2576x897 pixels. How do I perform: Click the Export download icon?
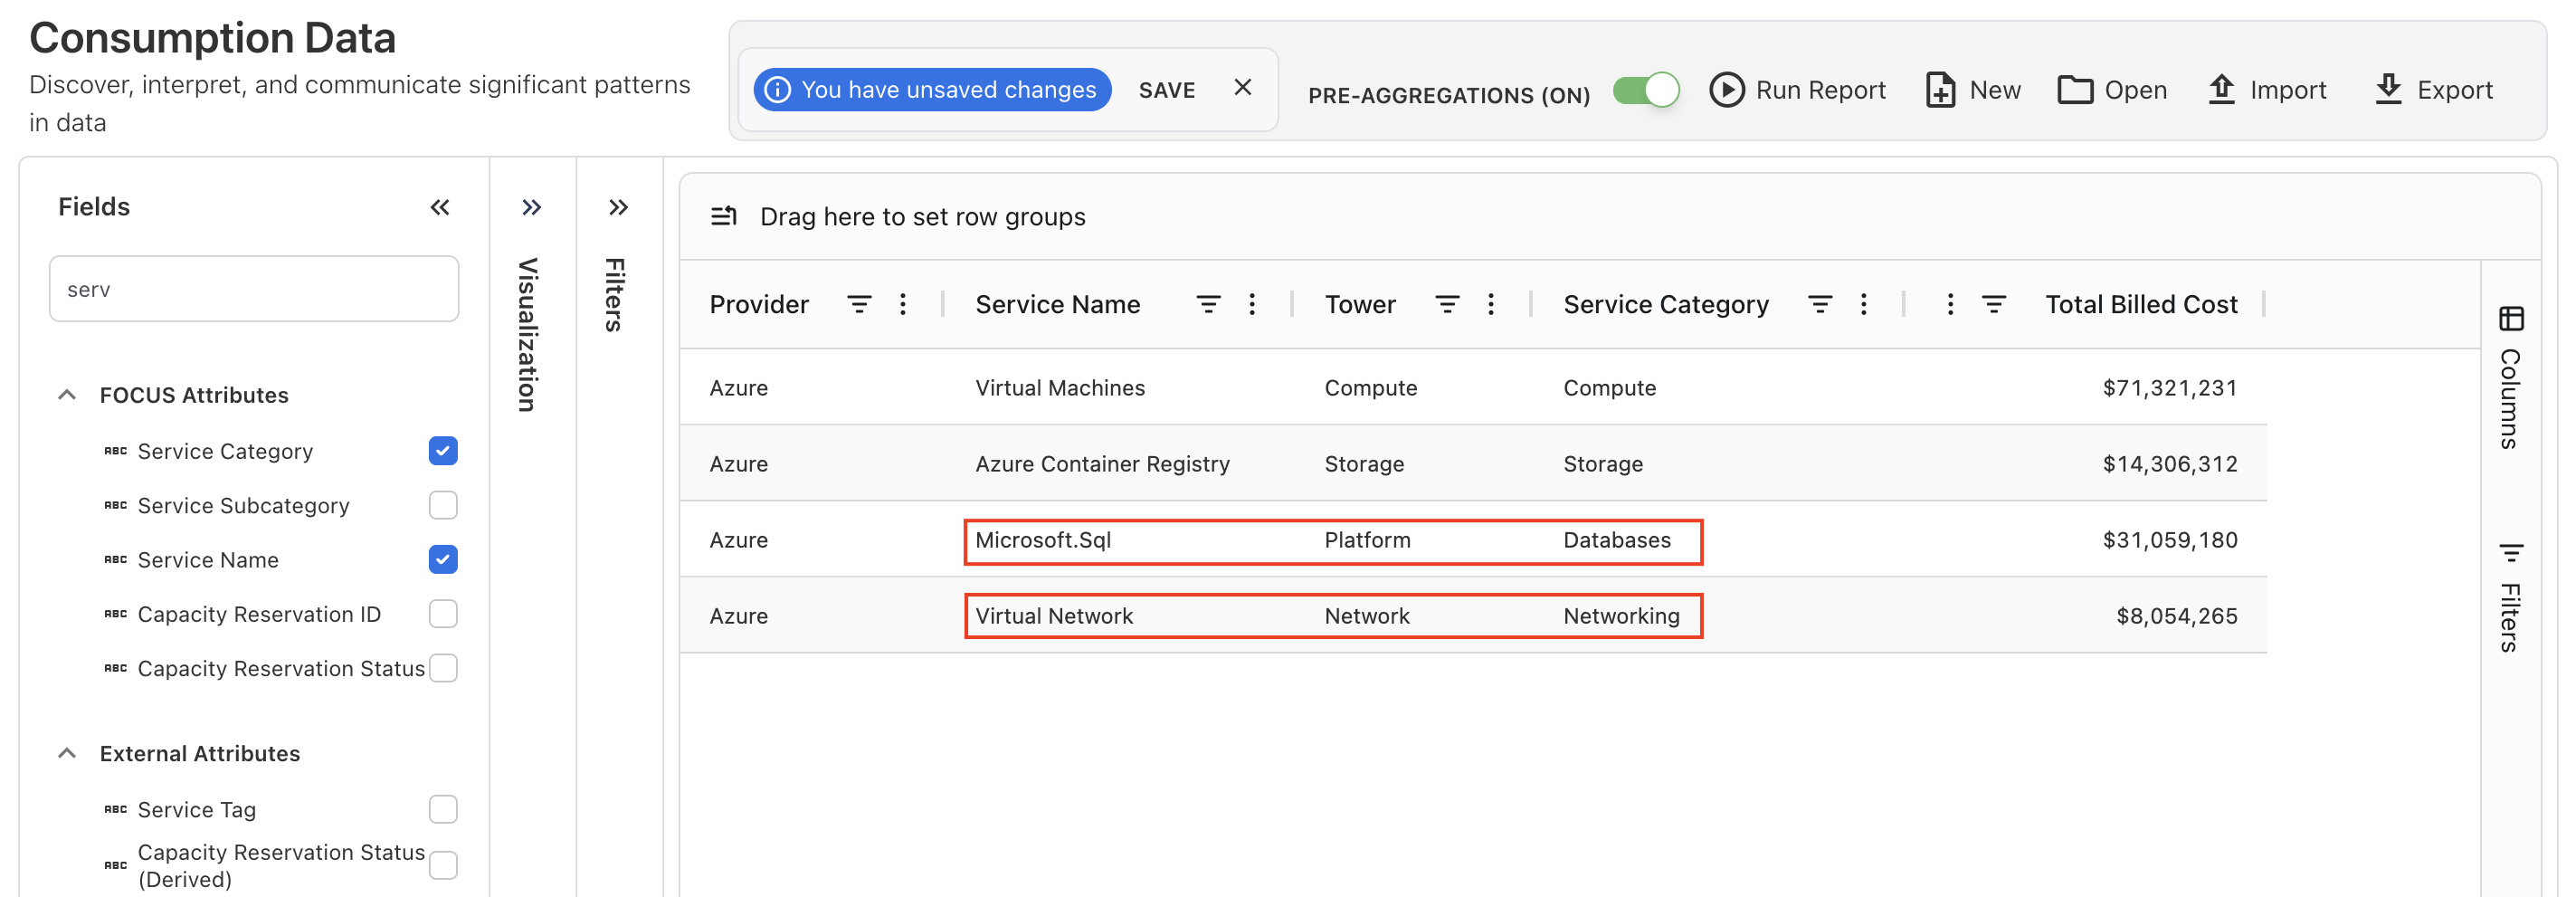click(x=2387, y=90)
